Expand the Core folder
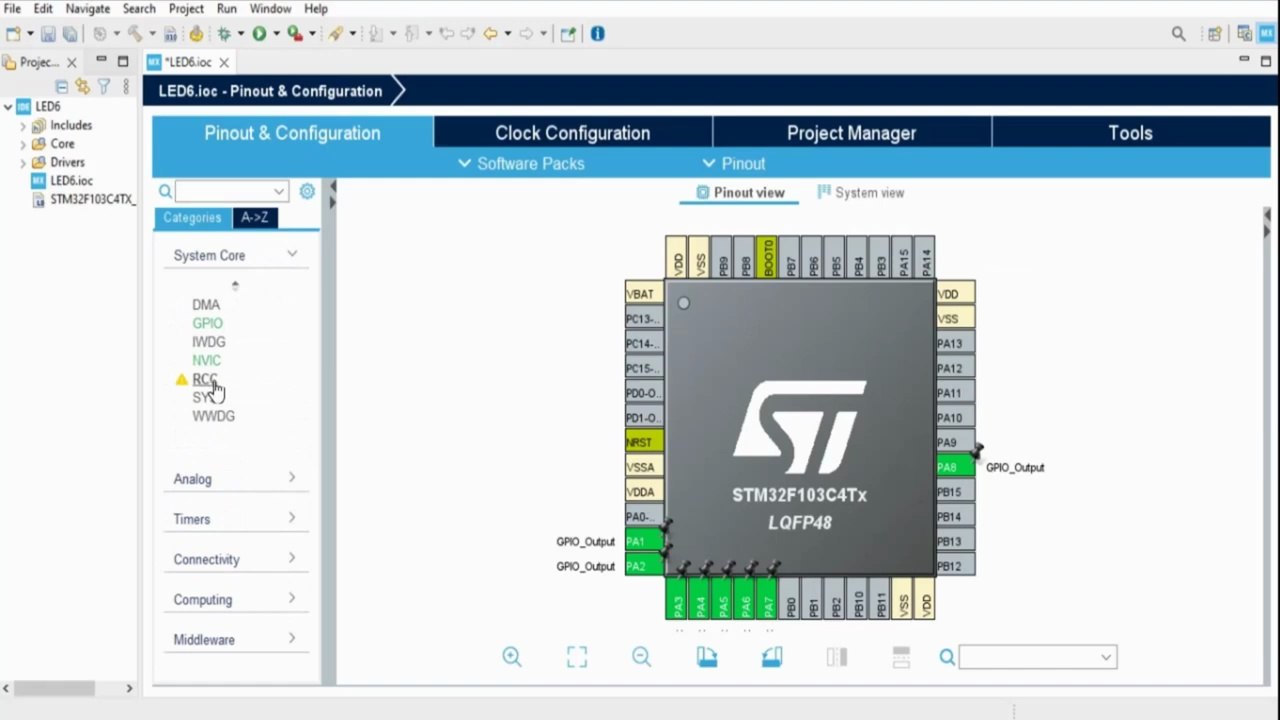Viewport: 1280px width, 720px height. point(23,144)
